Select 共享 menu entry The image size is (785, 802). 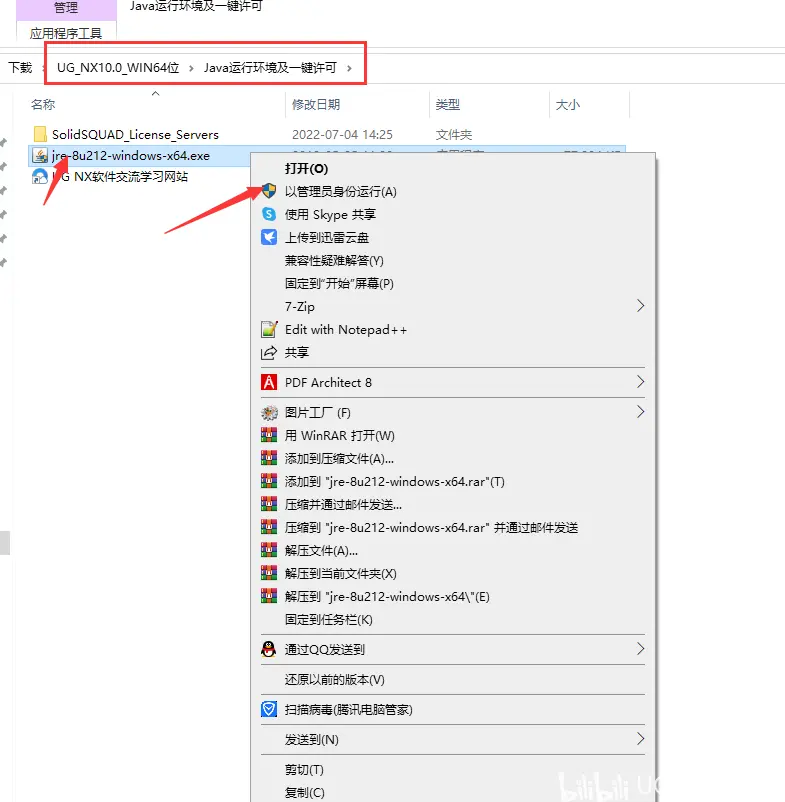[x=297, y=352]
